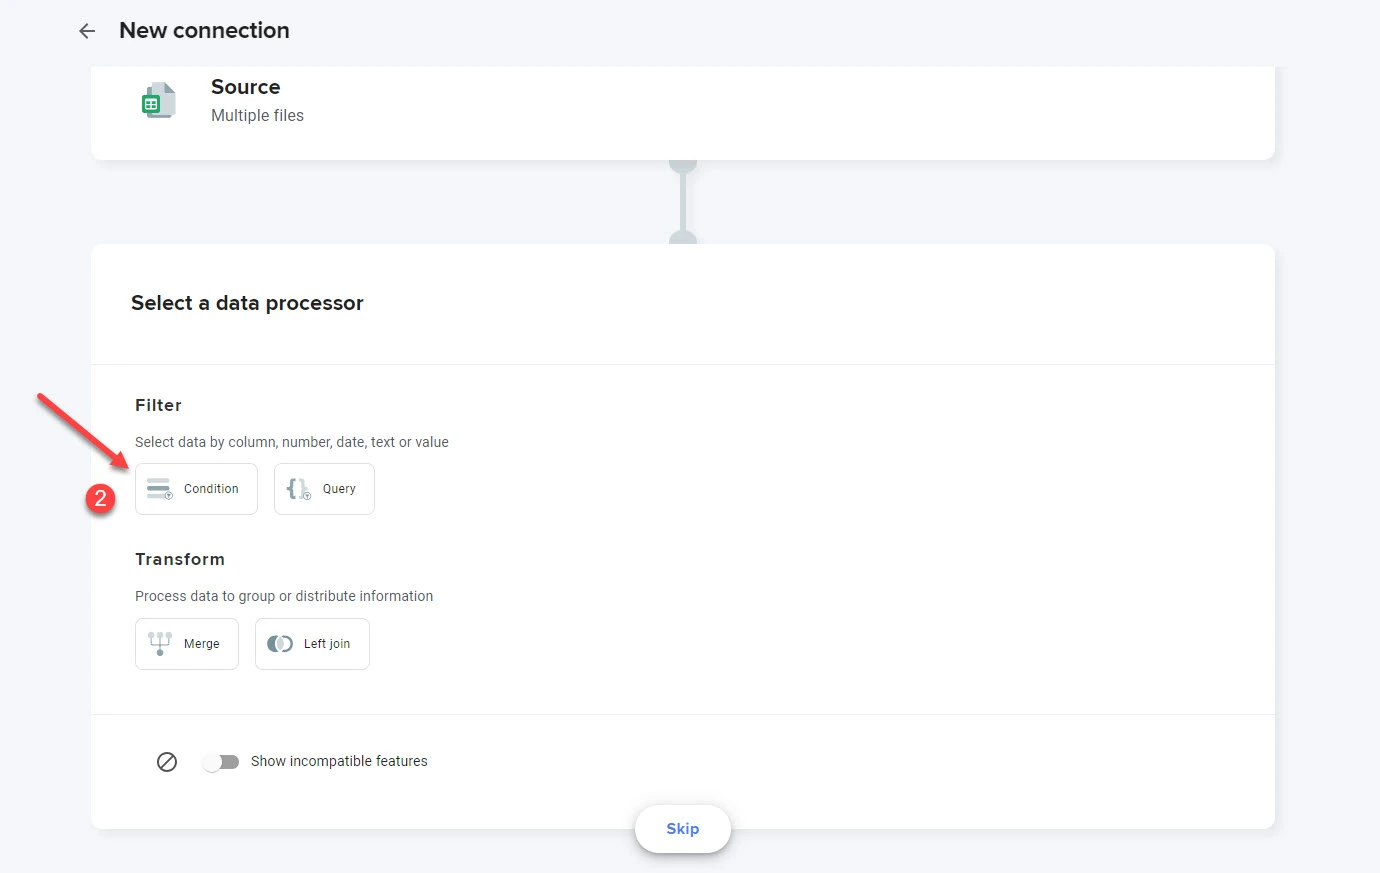Click the Multiple files subtitle
The height and width of the screenshot is (873, 1380).
[x=257, y=116]
